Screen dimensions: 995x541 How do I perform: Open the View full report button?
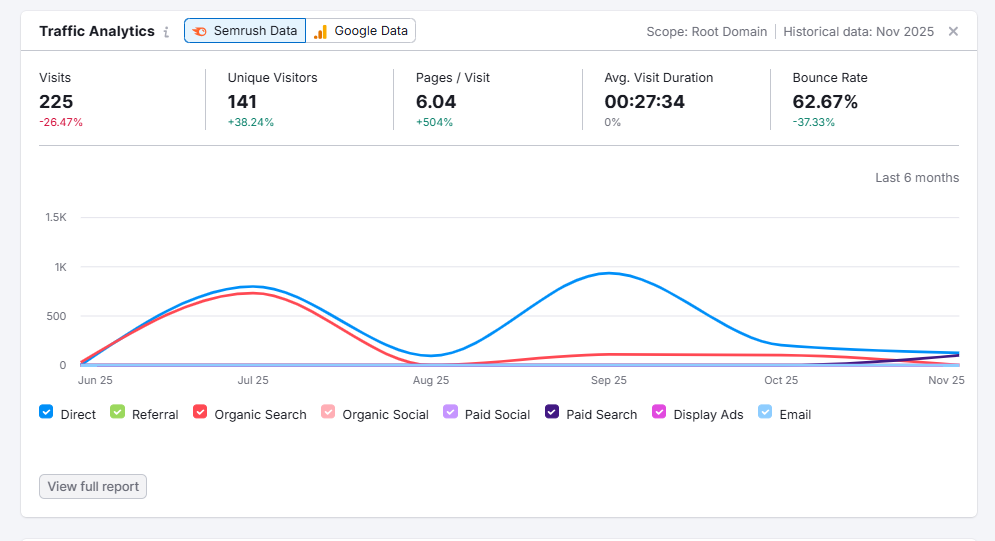93,487
